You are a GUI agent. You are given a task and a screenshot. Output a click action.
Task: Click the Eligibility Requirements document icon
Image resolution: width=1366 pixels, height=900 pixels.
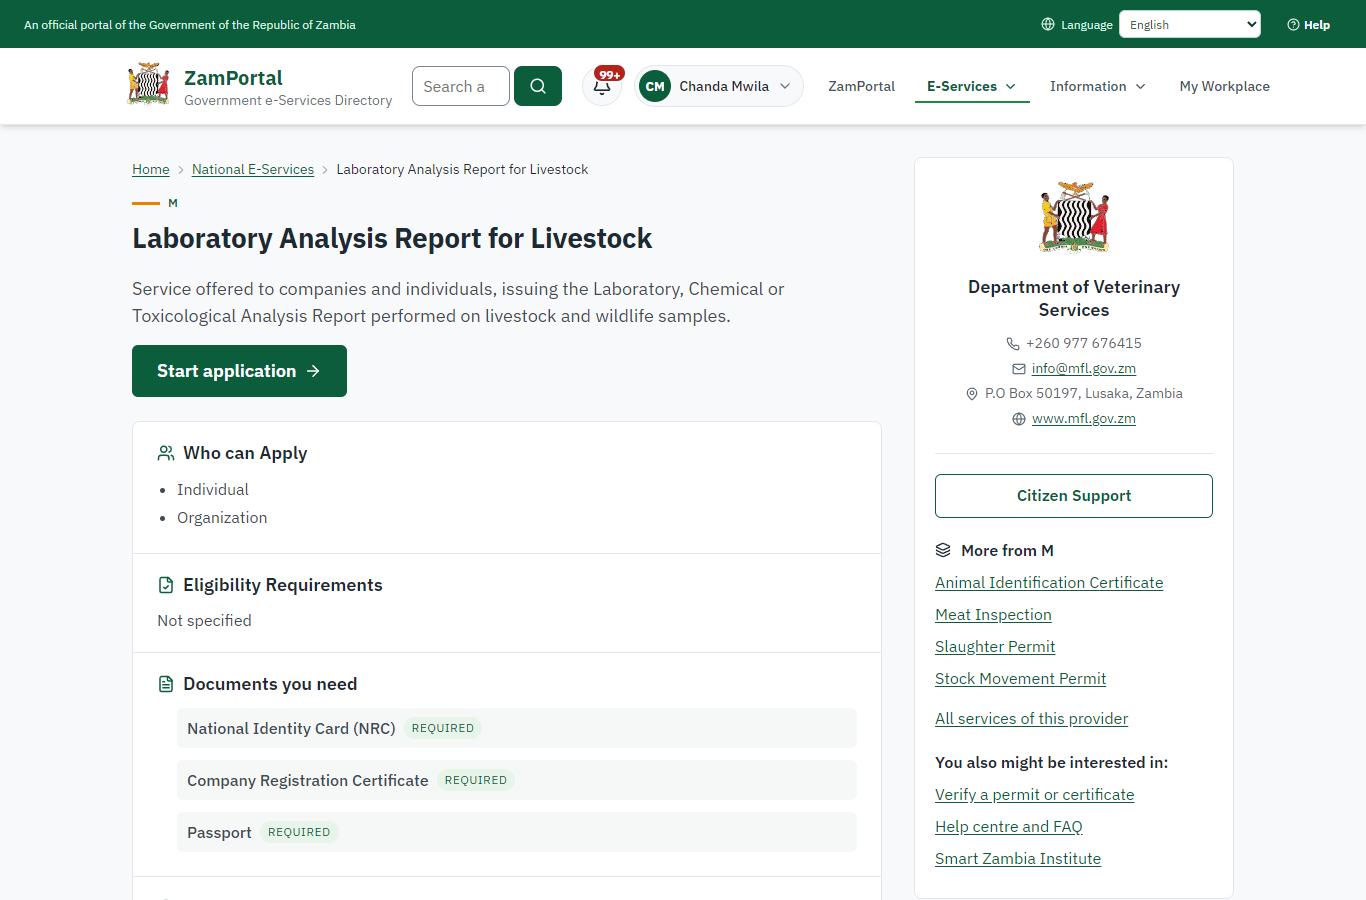[166, 585]
